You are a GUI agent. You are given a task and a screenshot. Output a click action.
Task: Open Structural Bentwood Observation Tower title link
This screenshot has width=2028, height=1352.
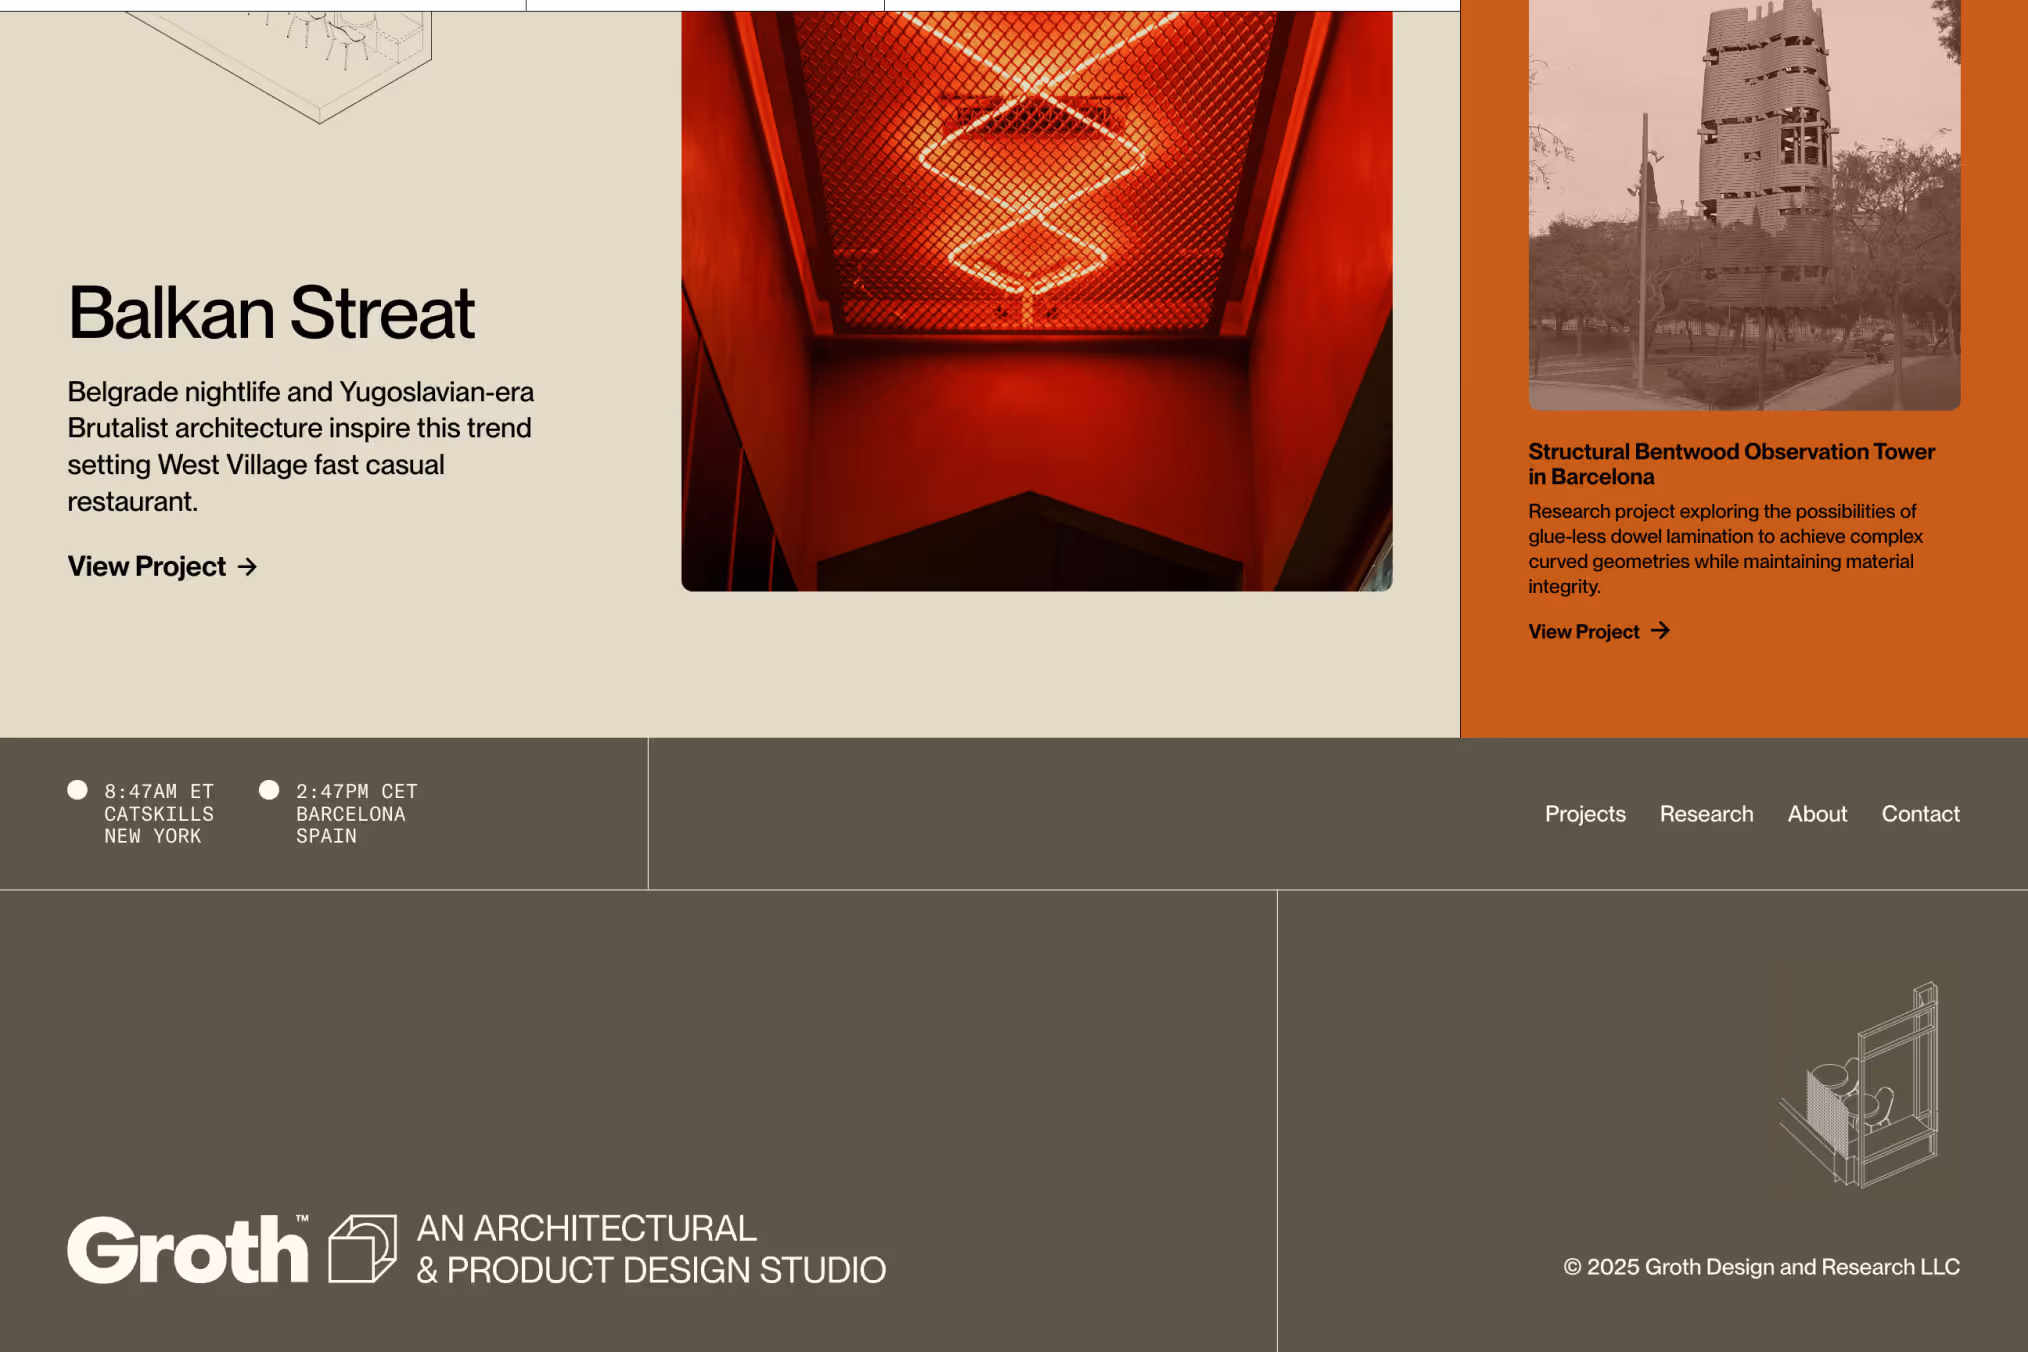click(x=1731, y=464)
